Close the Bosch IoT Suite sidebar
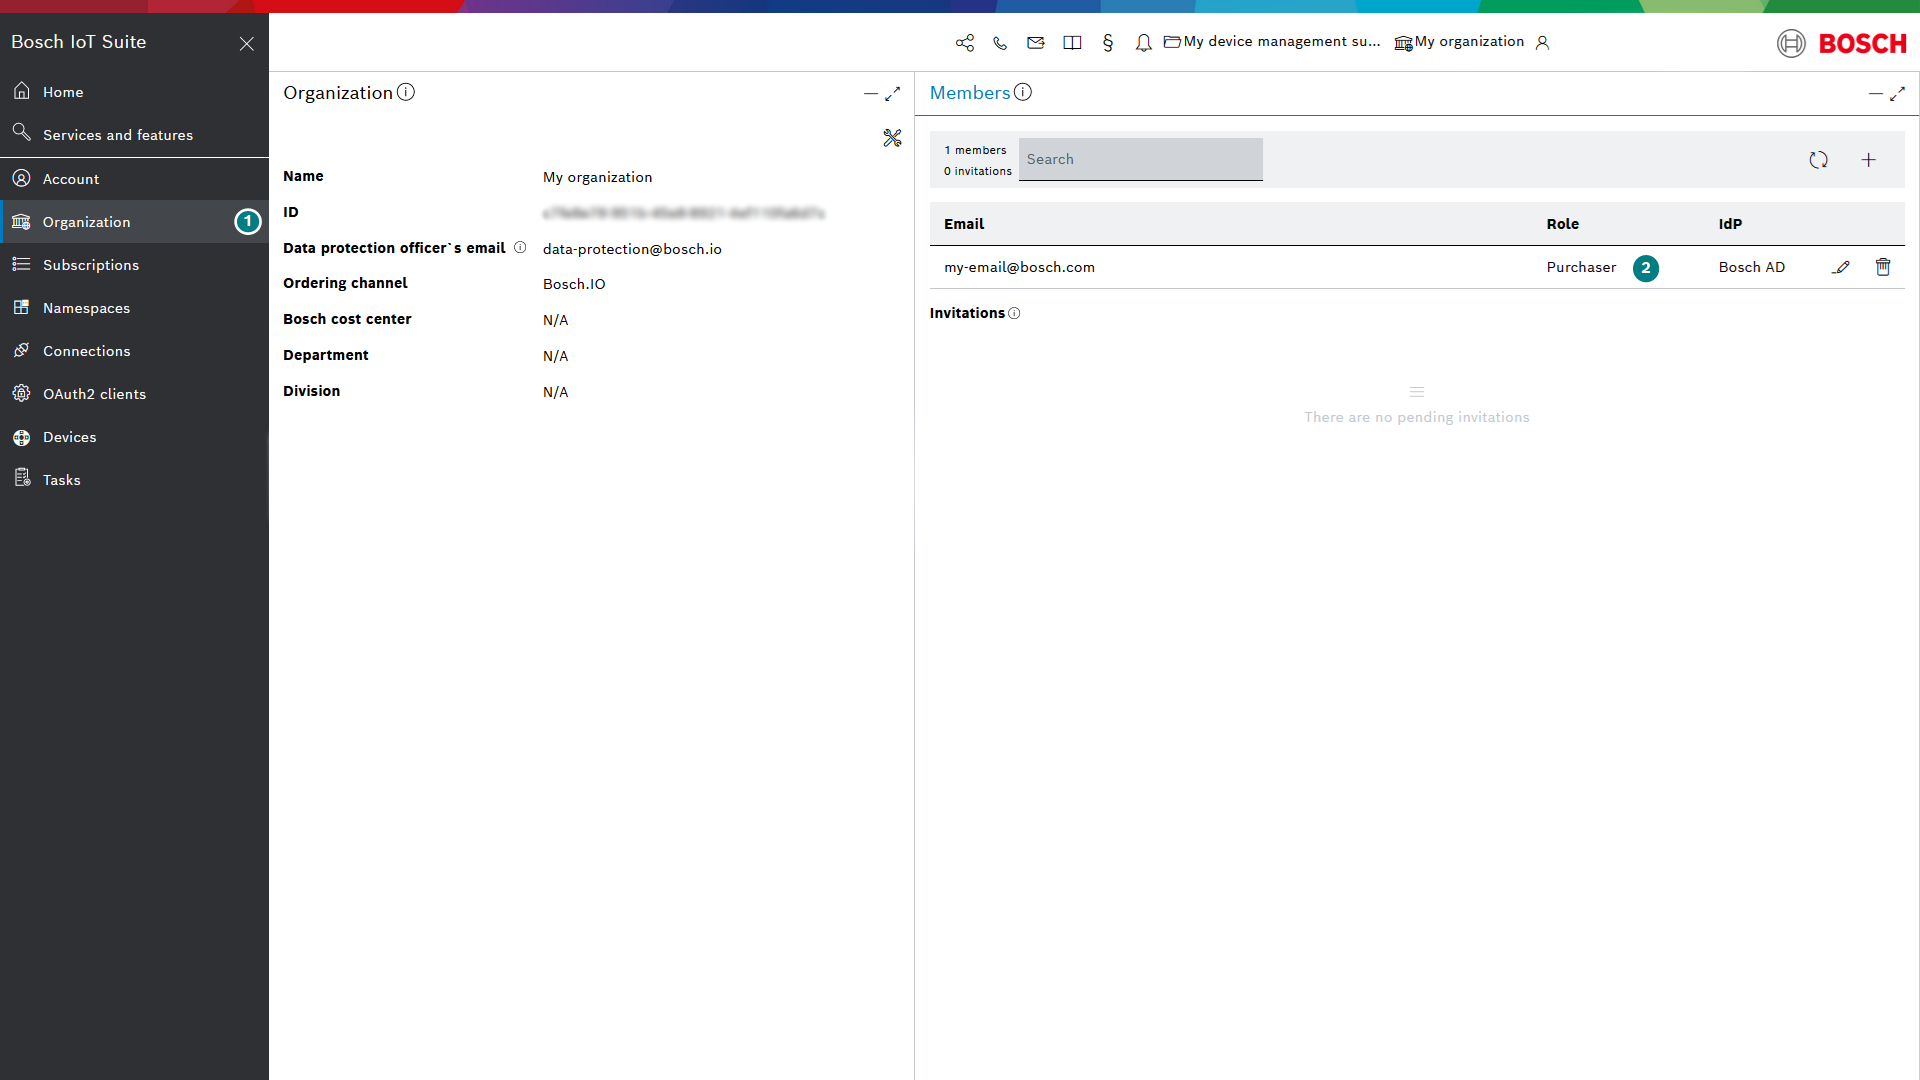The width and height of the screenshot is (1920, 1080). [247, 43]
